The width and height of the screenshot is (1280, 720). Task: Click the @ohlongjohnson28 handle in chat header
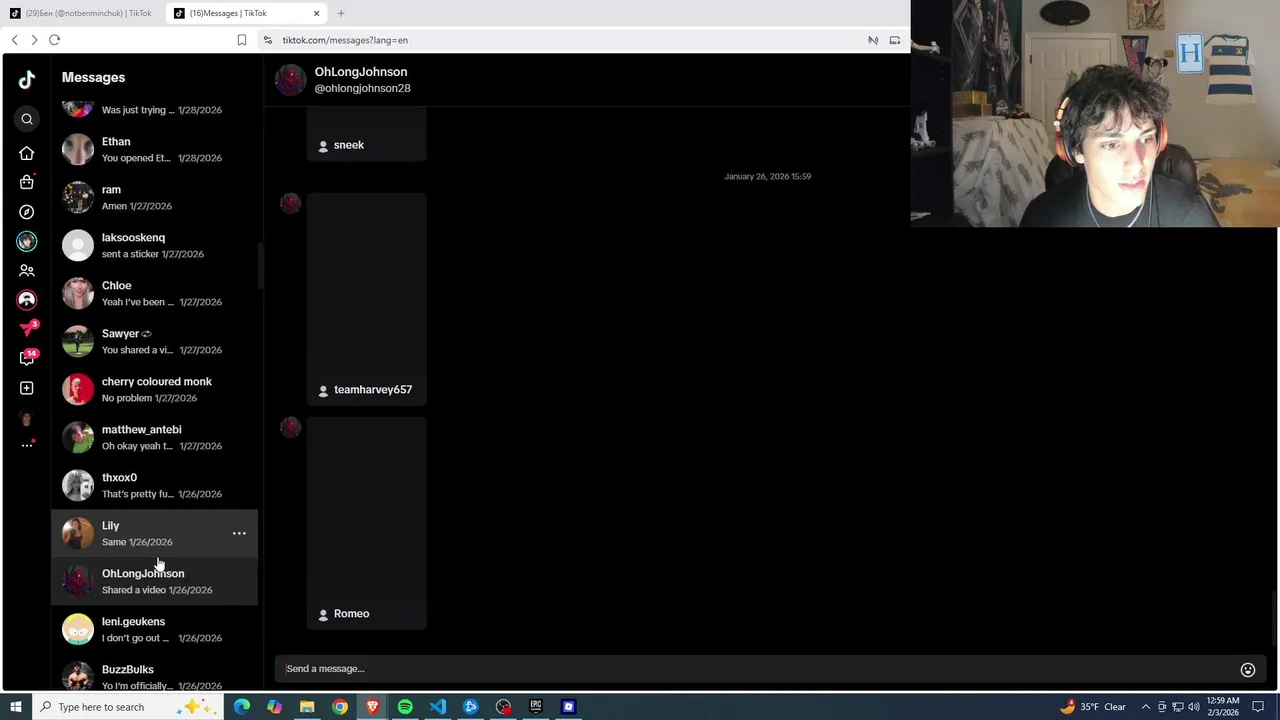[362, 88]
